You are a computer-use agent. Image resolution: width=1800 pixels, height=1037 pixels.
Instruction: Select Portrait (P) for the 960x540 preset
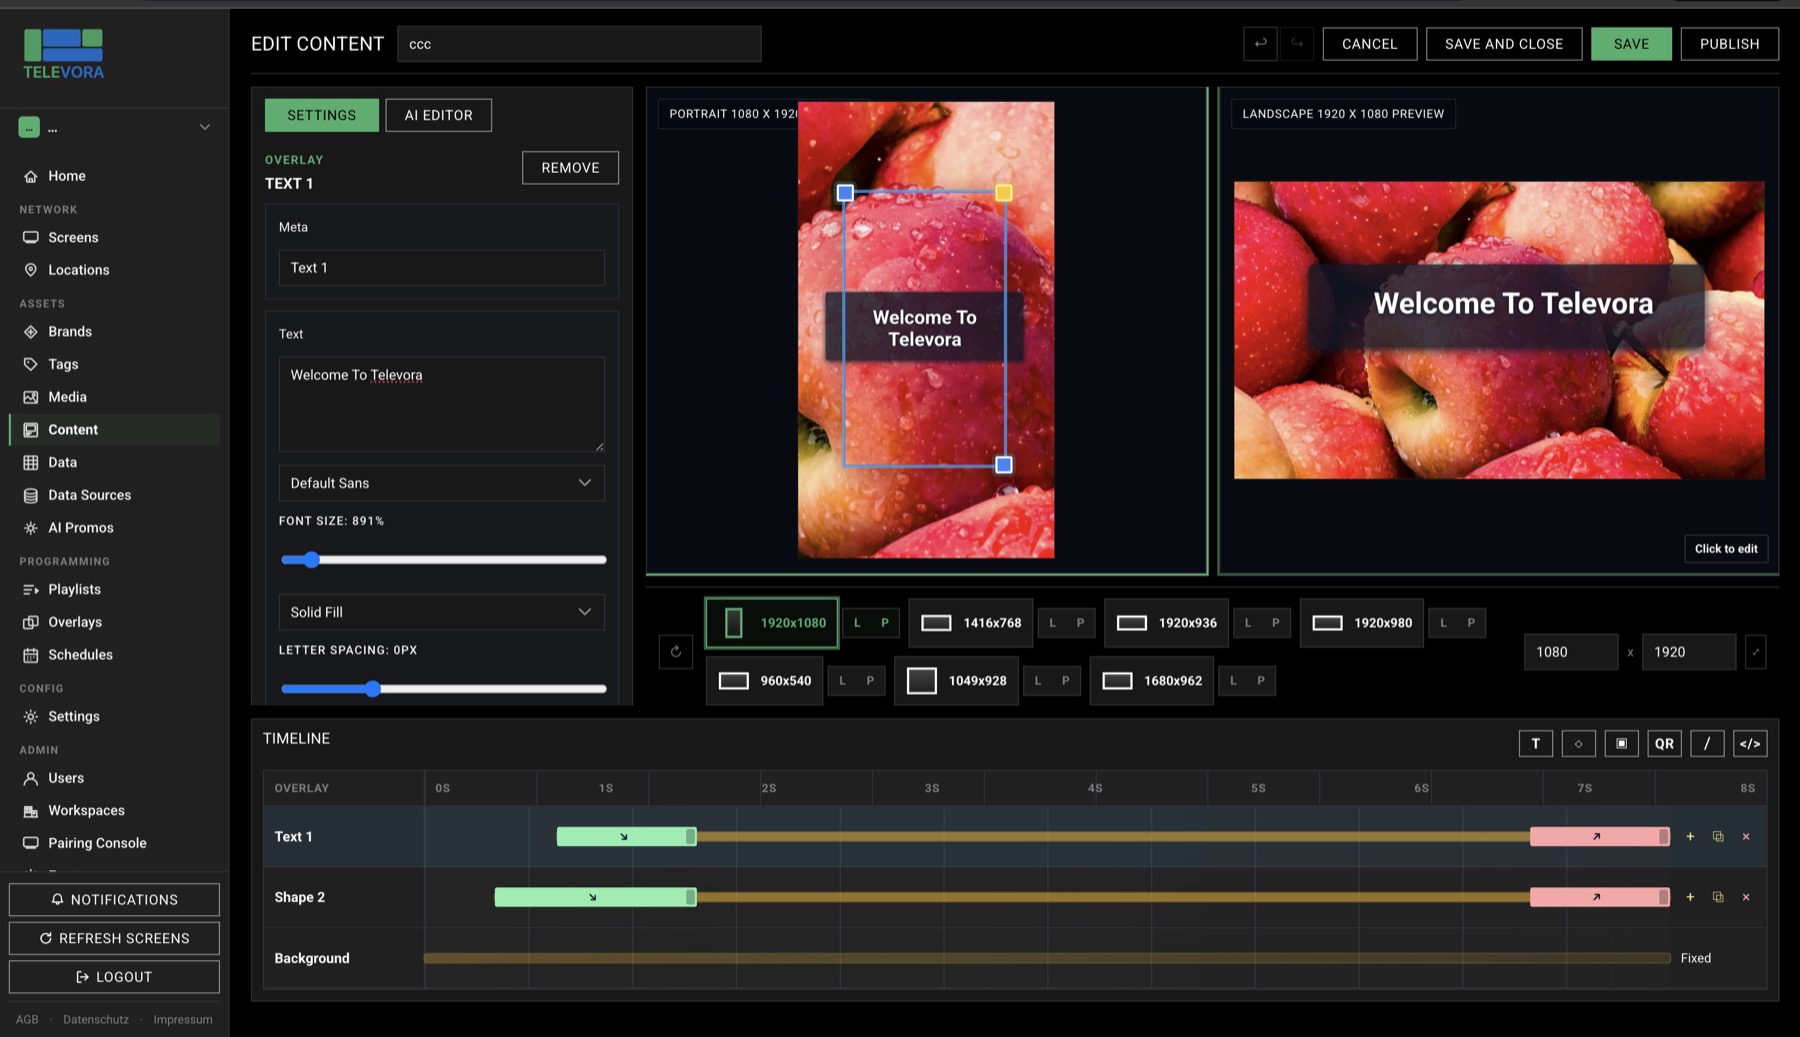coord(870,680)
